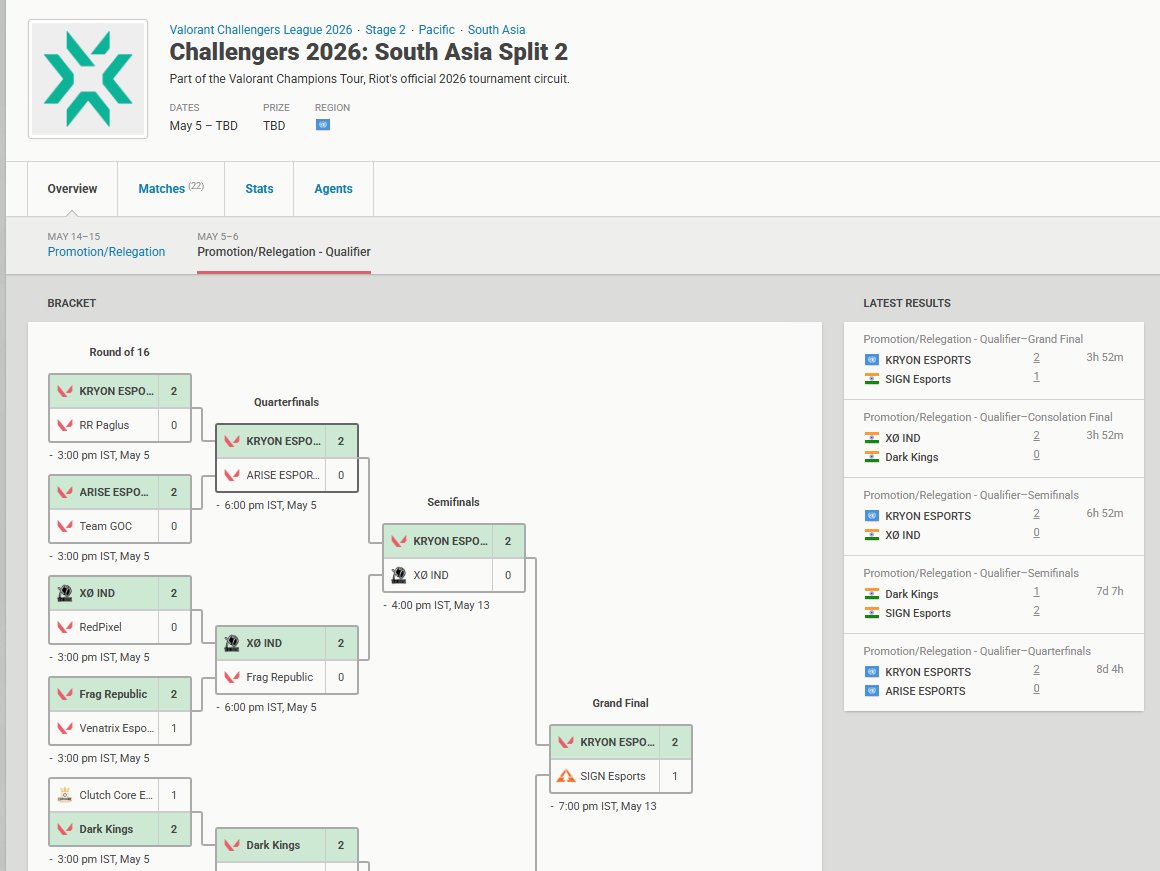Screen dimensions: 1160x871
Task: Select Promotion/Relegation - Qualifier stage tab
Action: [x=284, y=245]
